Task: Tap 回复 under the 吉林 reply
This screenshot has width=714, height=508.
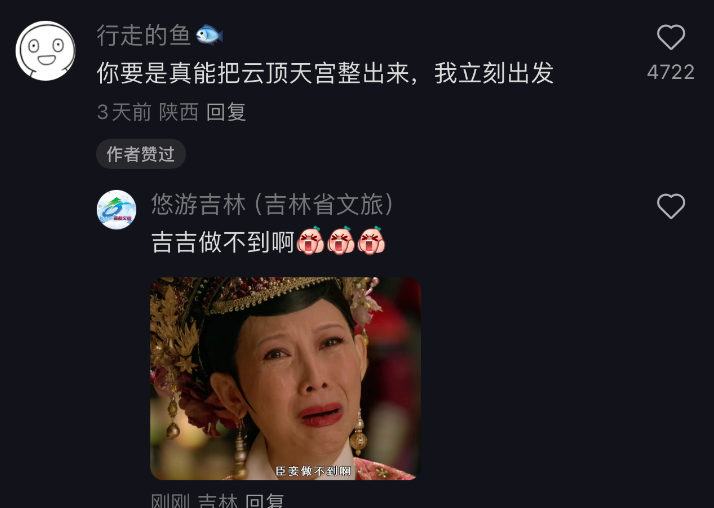Action: coord(265,501)
